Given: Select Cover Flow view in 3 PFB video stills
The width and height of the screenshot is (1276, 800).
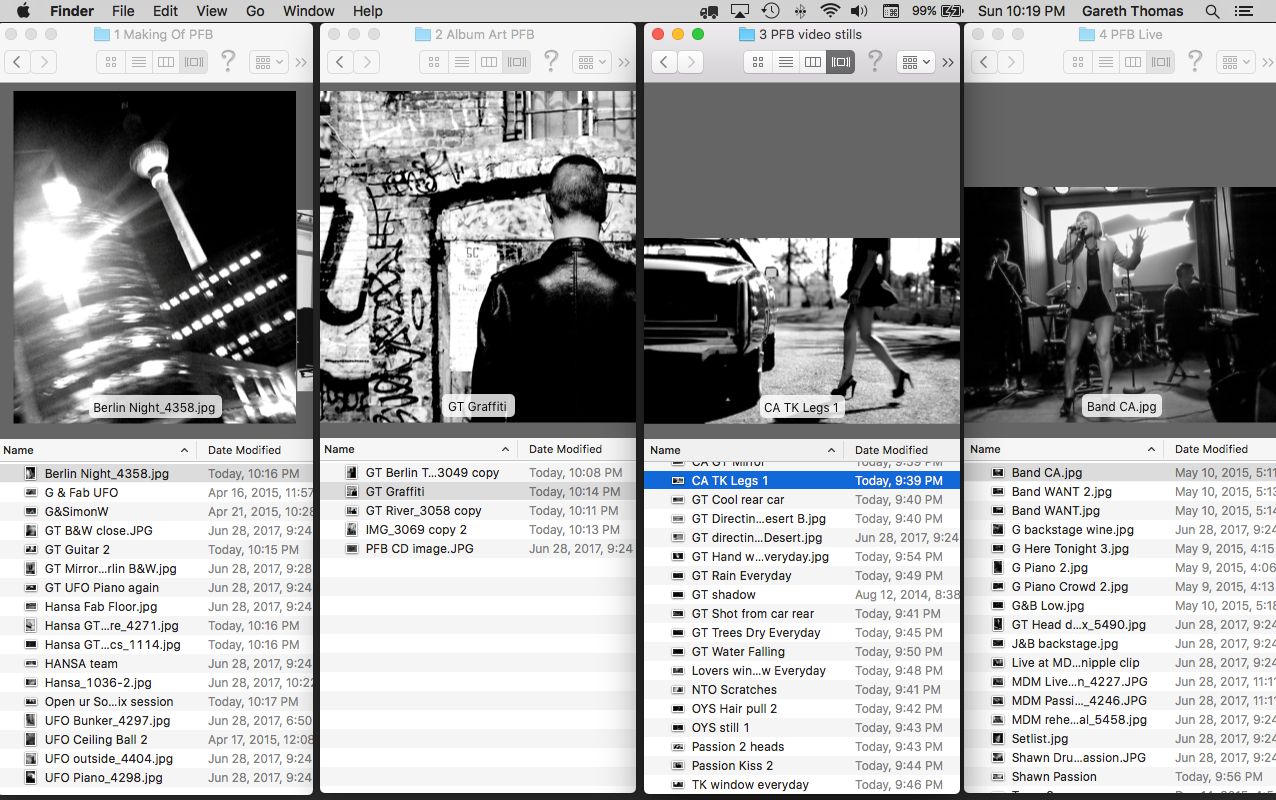Looking at the screenshot, I should pos(841,62).
